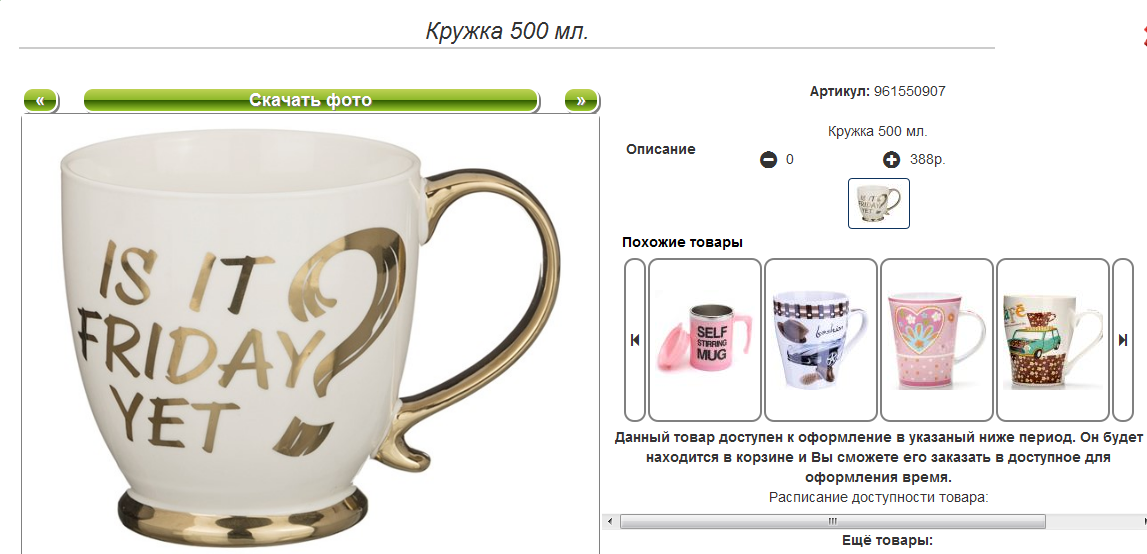Jump to previous similar products arrow
This screenshot has height=554, width=1147.
point(635,340)
